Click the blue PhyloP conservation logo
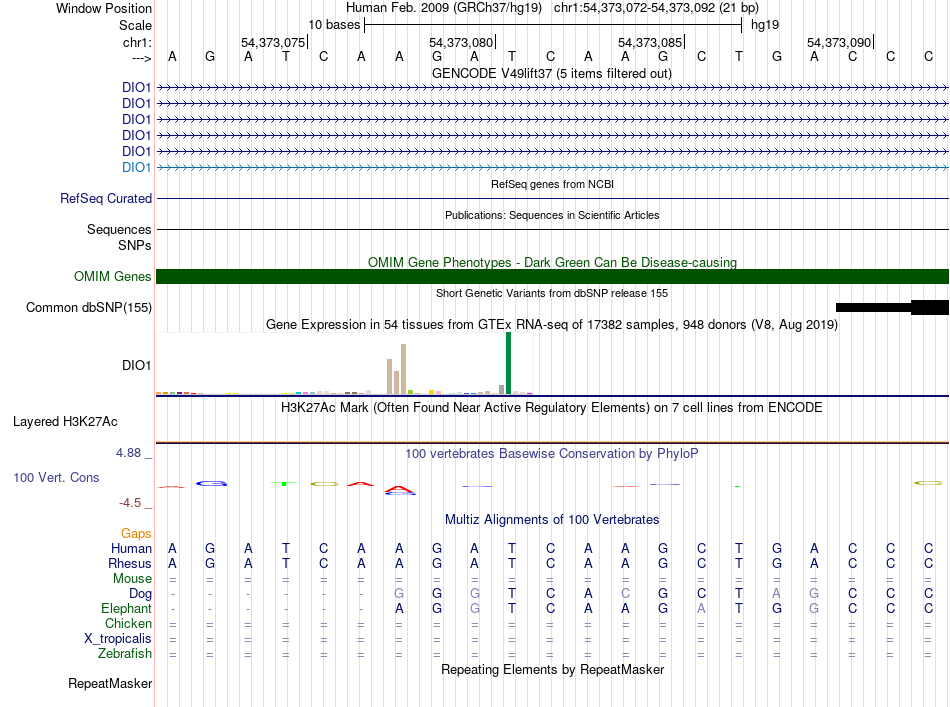This screenshot has height=707, width=950. click(213, 483)
